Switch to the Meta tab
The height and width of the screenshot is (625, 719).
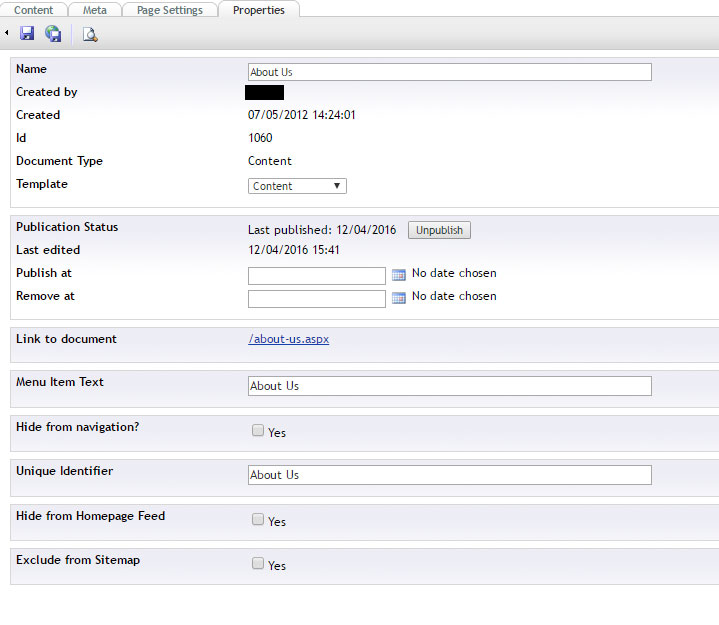click(94, 10)
